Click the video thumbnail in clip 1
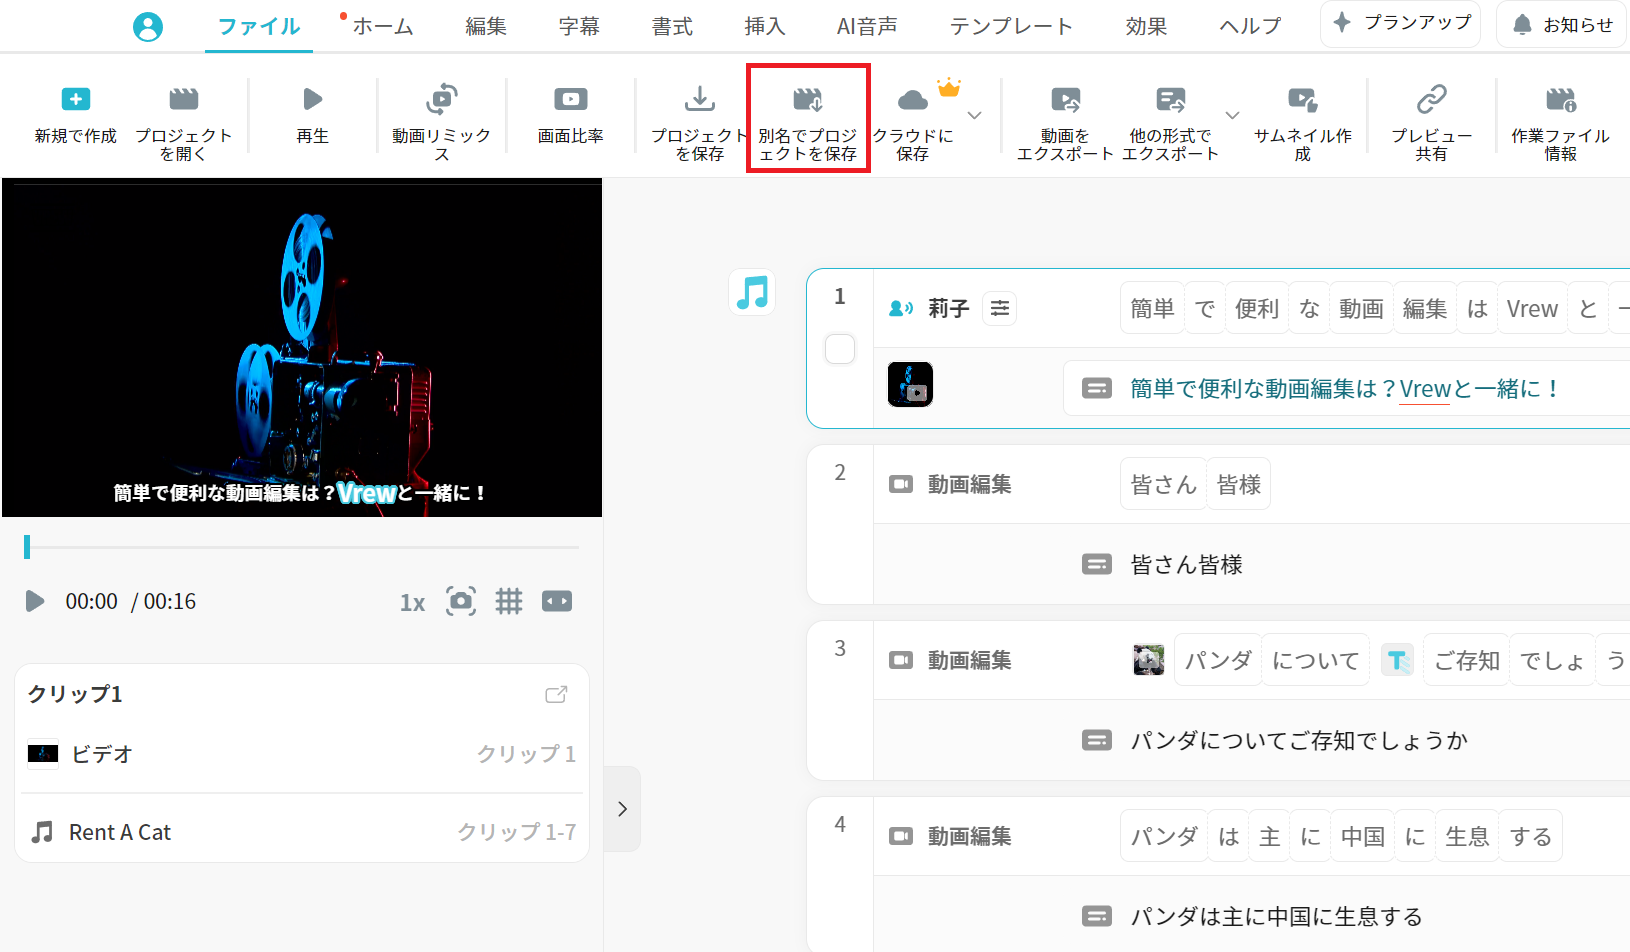This screenshot has width=1630, height=952. (x=910, y=384)
